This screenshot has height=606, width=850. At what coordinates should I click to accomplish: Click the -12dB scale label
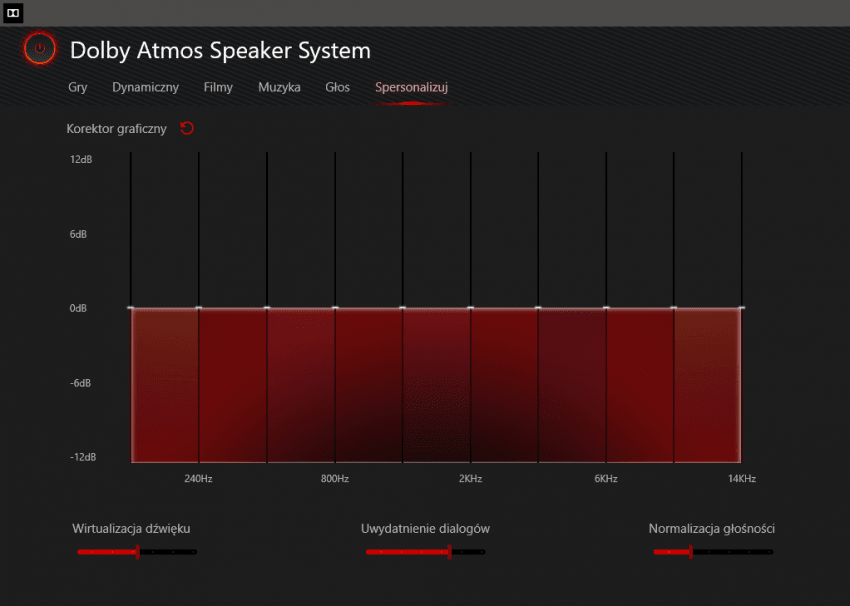click(83, 457)
